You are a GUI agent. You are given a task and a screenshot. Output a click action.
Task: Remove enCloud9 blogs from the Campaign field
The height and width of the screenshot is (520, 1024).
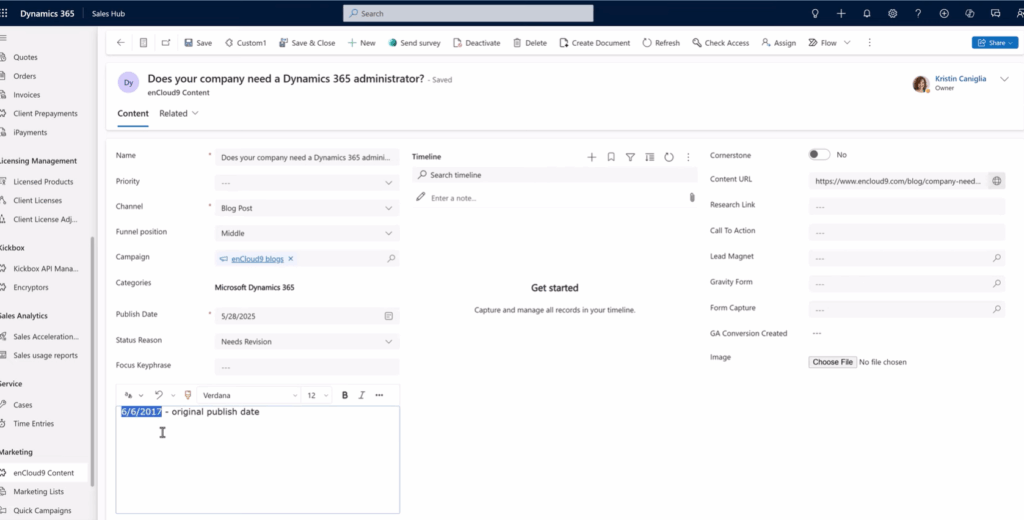click(x=291, y=259)
